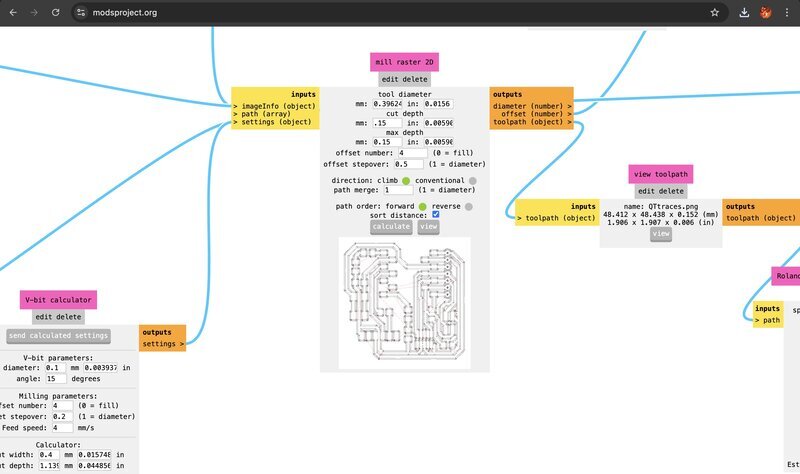Viewport: 800px width, 474px height.
Task: Click the mill raster 2D module title
Action: pos(404,62)
